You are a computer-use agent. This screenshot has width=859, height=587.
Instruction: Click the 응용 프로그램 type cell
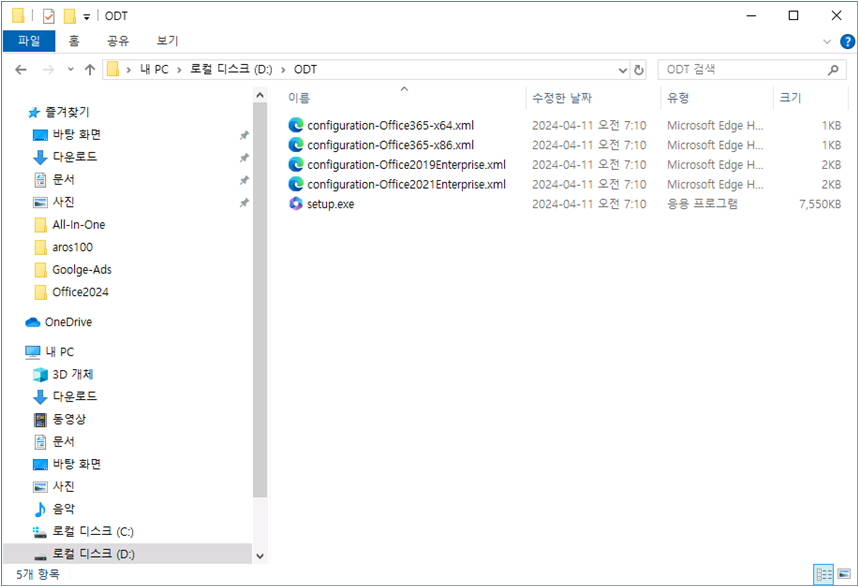(x=702, y=204)
